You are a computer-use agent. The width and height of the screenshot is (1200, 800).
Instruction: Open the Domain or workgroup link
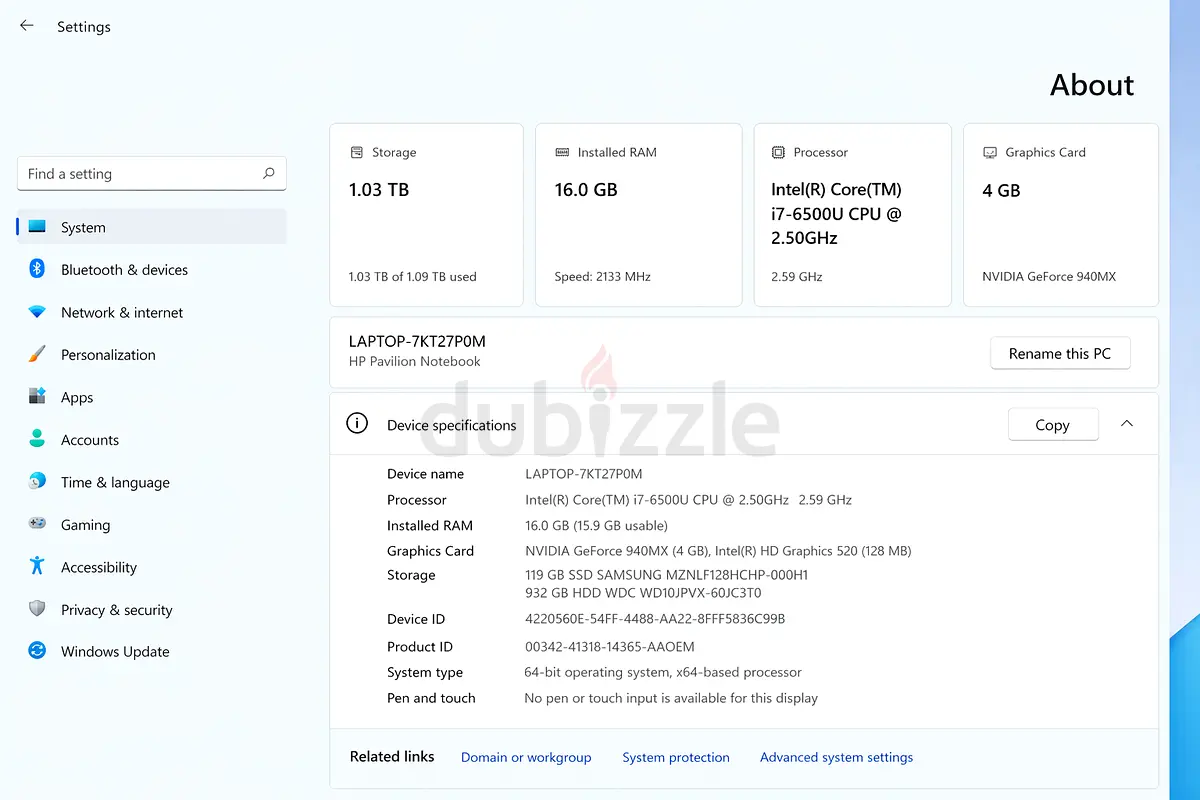(x=526, y=757)
